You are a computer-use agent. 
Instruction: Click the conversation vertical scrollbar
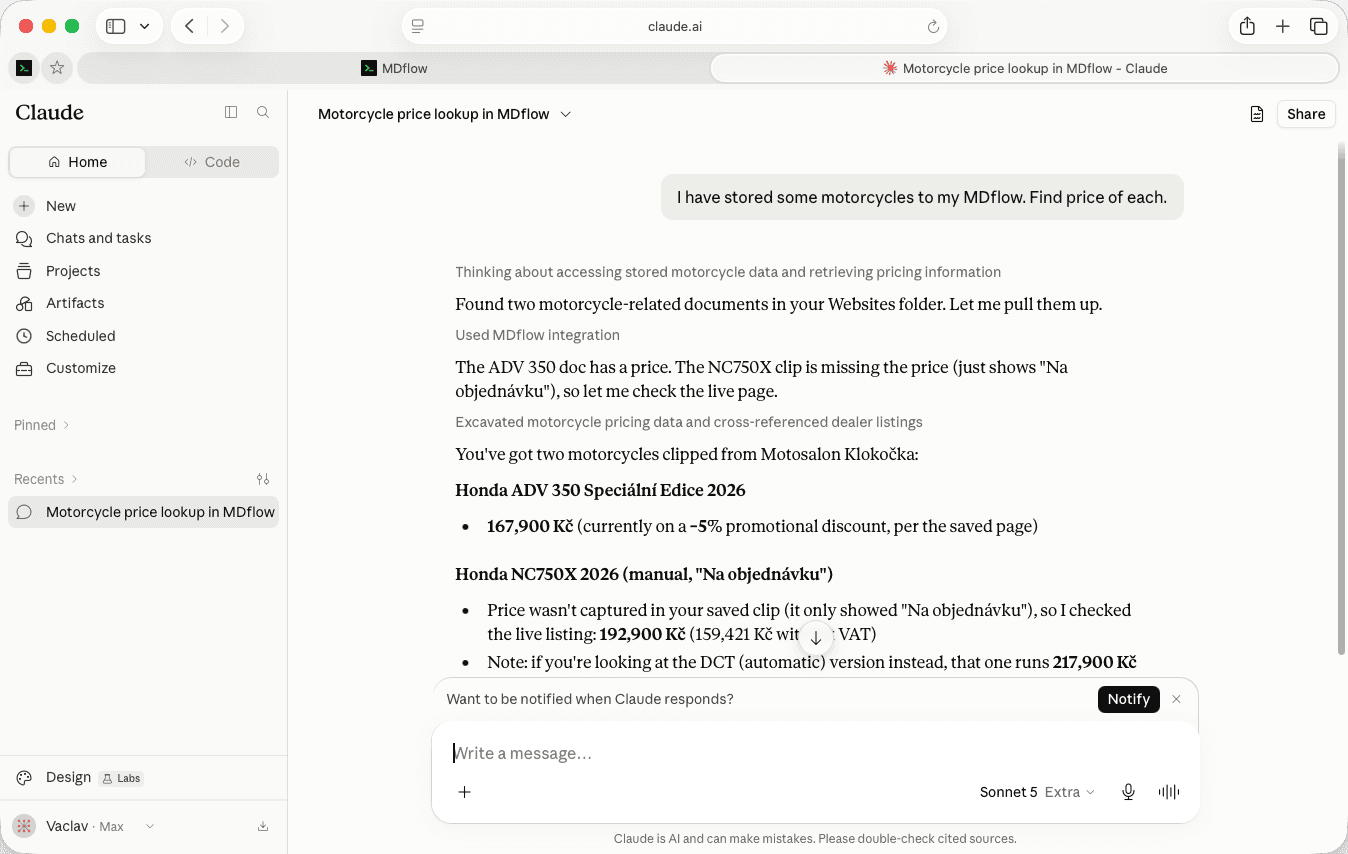click(x=1342, y=400)
